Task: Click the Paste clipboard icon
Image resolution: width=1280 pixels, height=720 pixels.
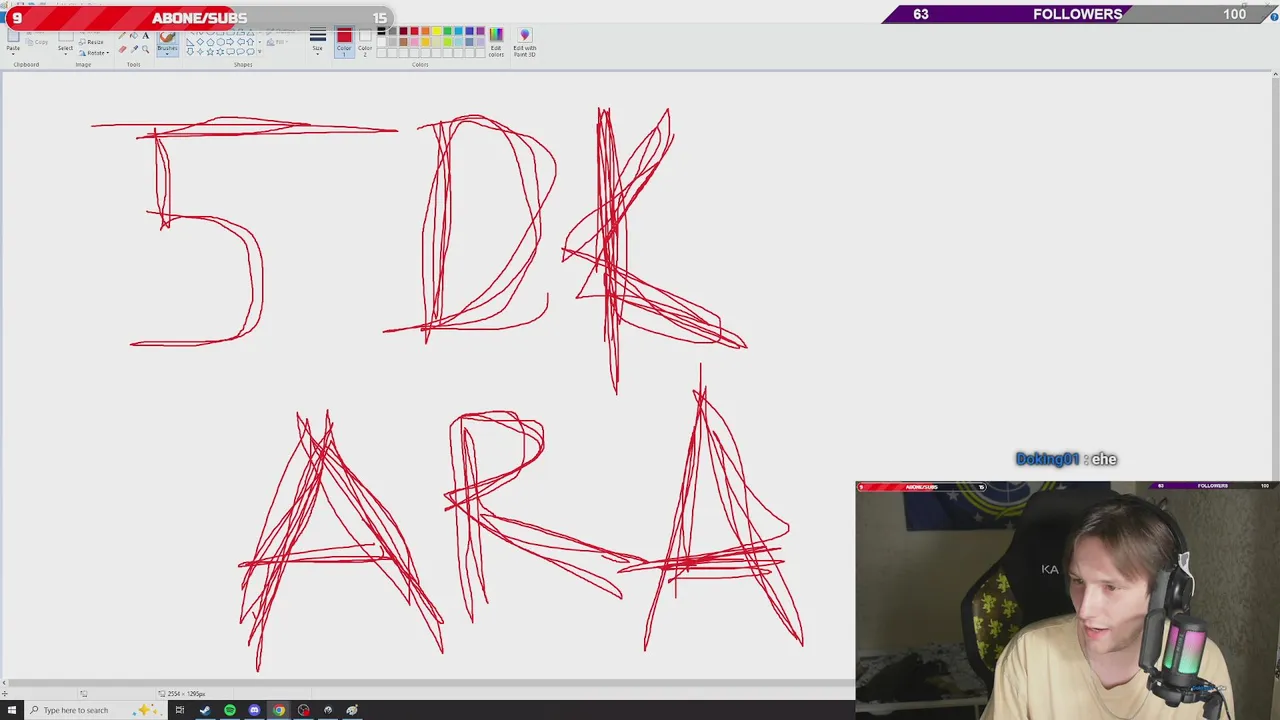Action: (13, 36)
